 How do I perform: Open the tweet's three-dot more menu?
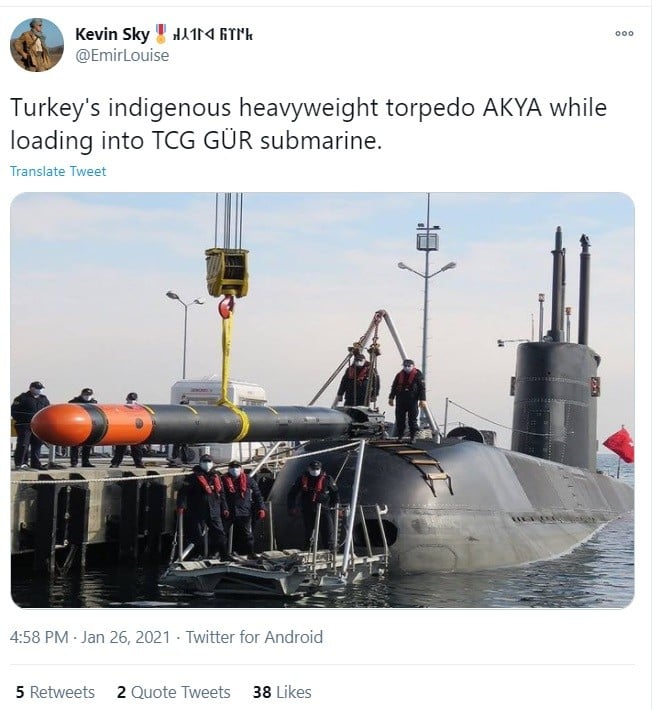(x=624, y=34)
